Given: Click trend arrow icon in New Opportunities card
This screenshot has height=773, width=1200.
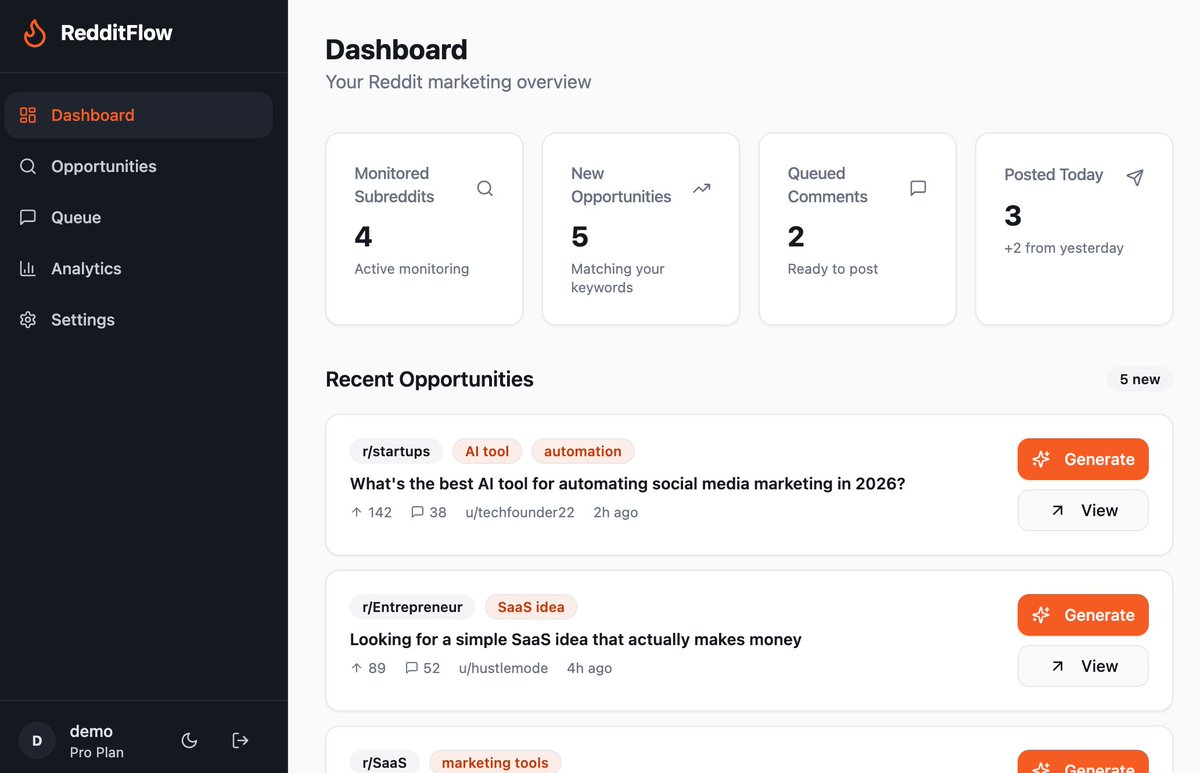Looking at the screenshot, I should (702, 188).
